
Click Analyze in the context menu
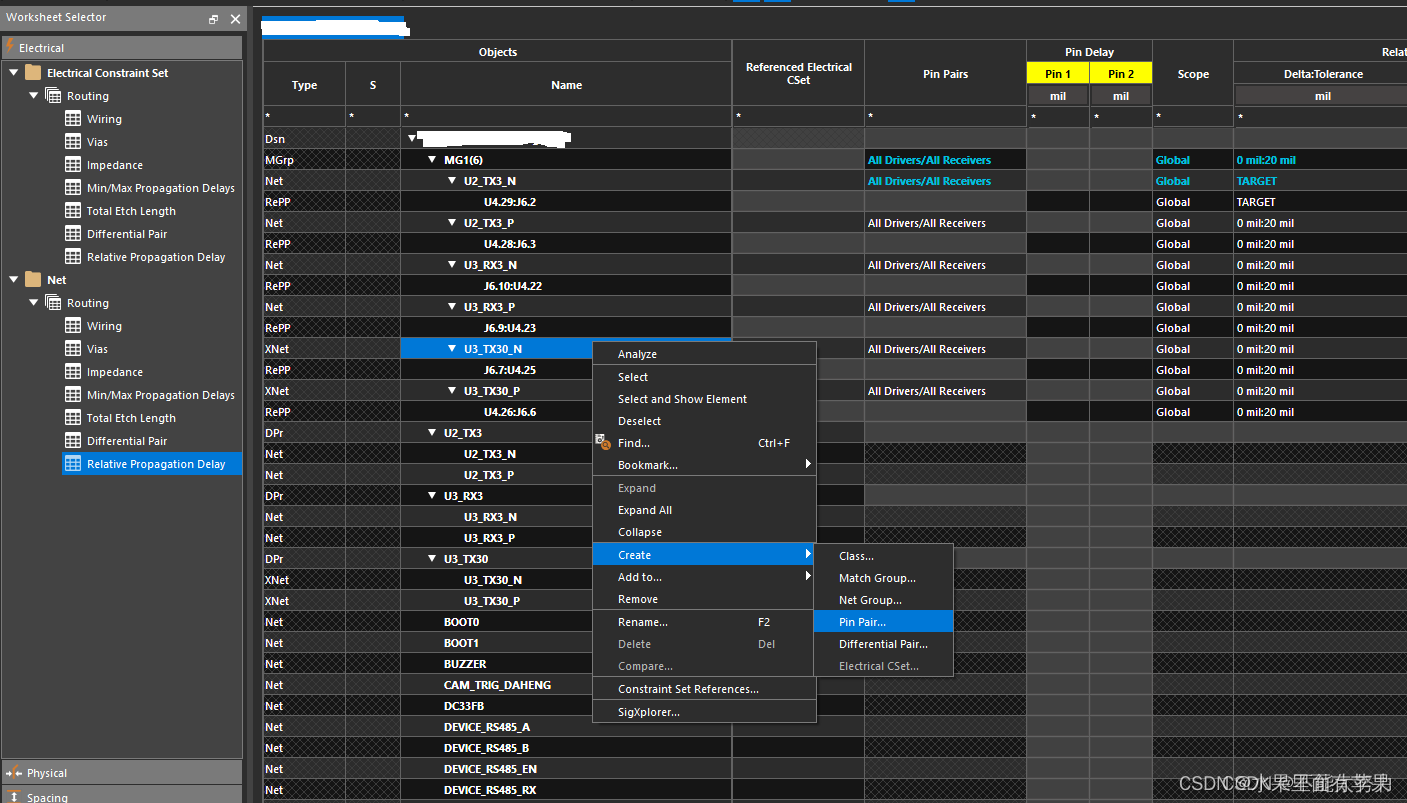[637, 354]
